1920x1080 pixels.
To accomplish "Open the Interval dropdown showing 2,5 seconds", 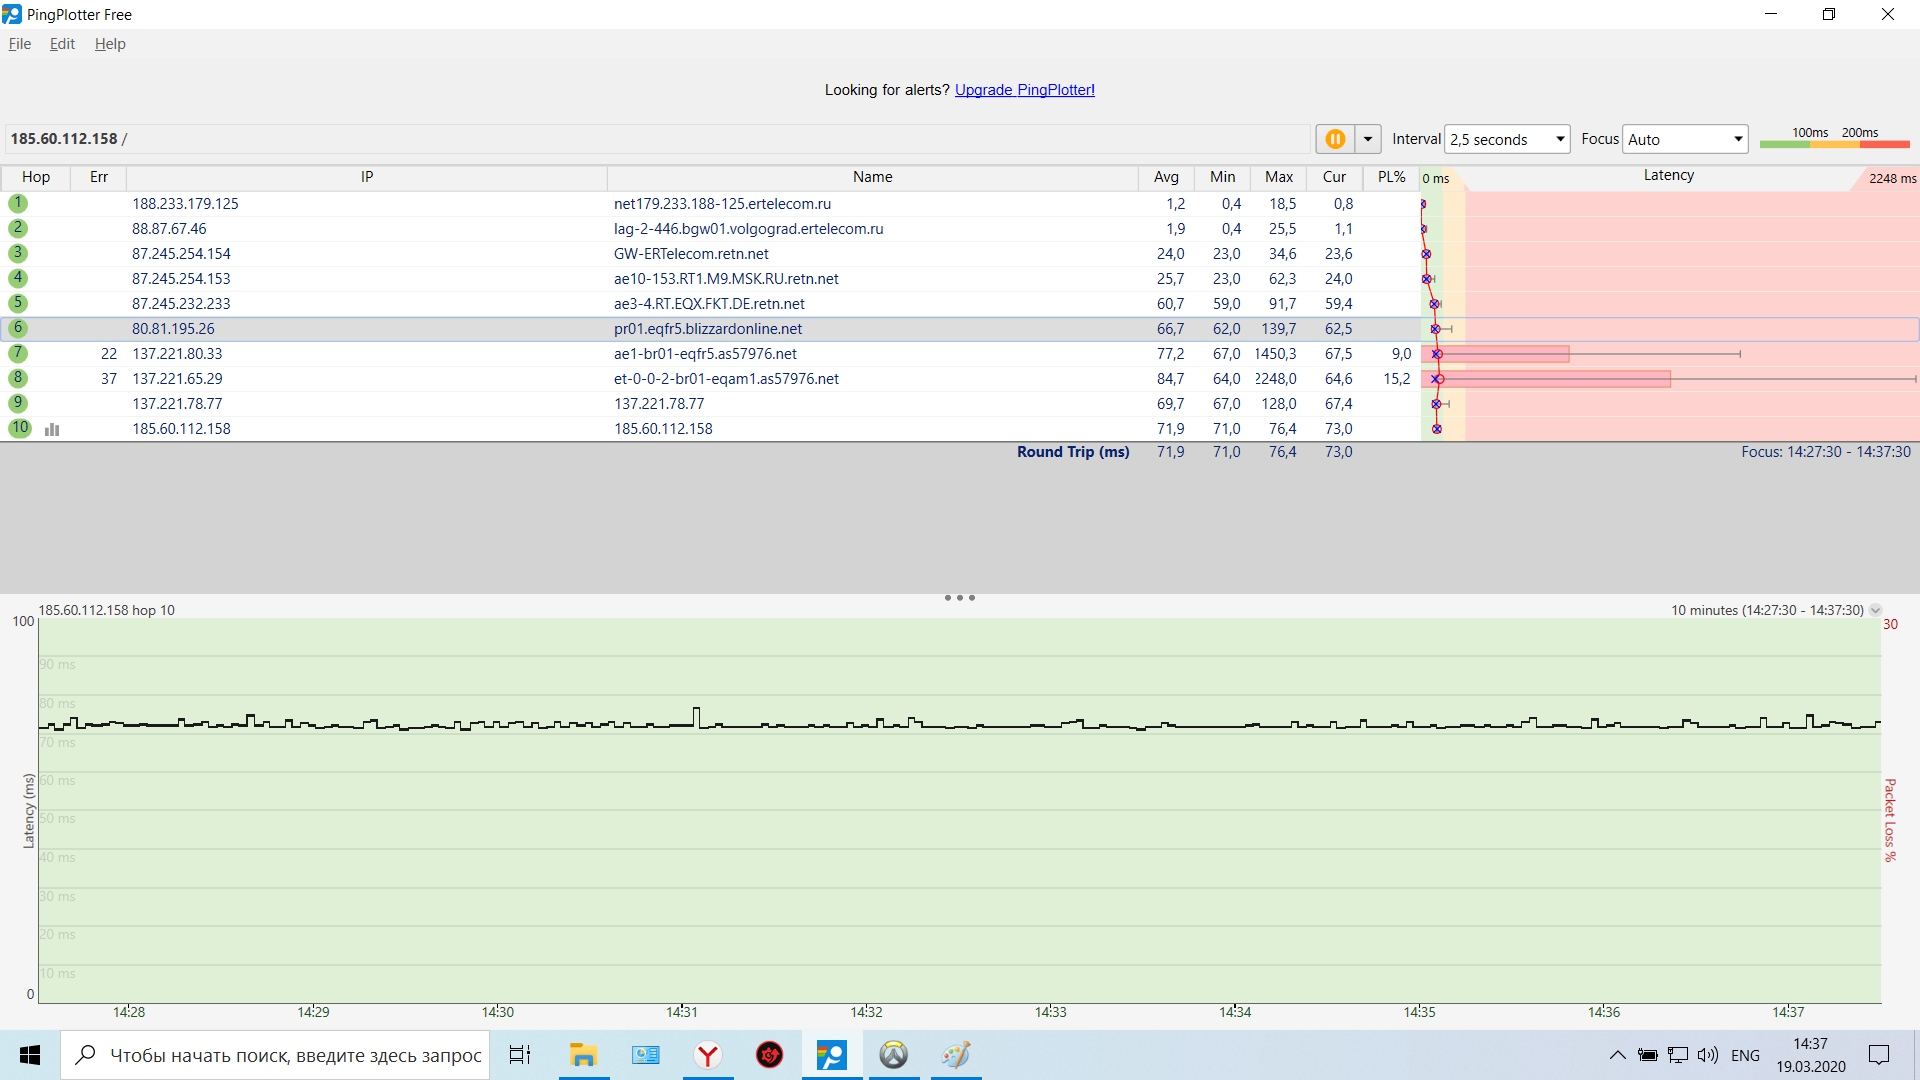I will 1507,139.
